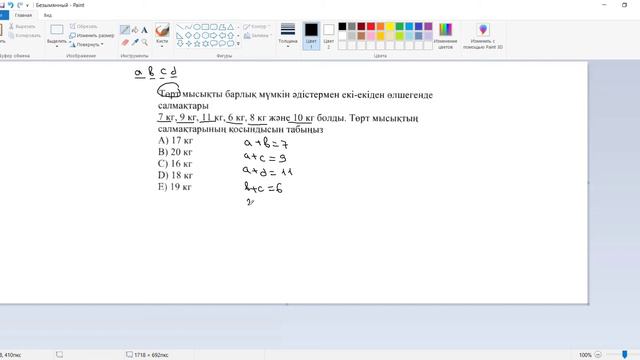Choose the Diamond shape
Viewport: 640px width, 360px height.
[188, 36]
